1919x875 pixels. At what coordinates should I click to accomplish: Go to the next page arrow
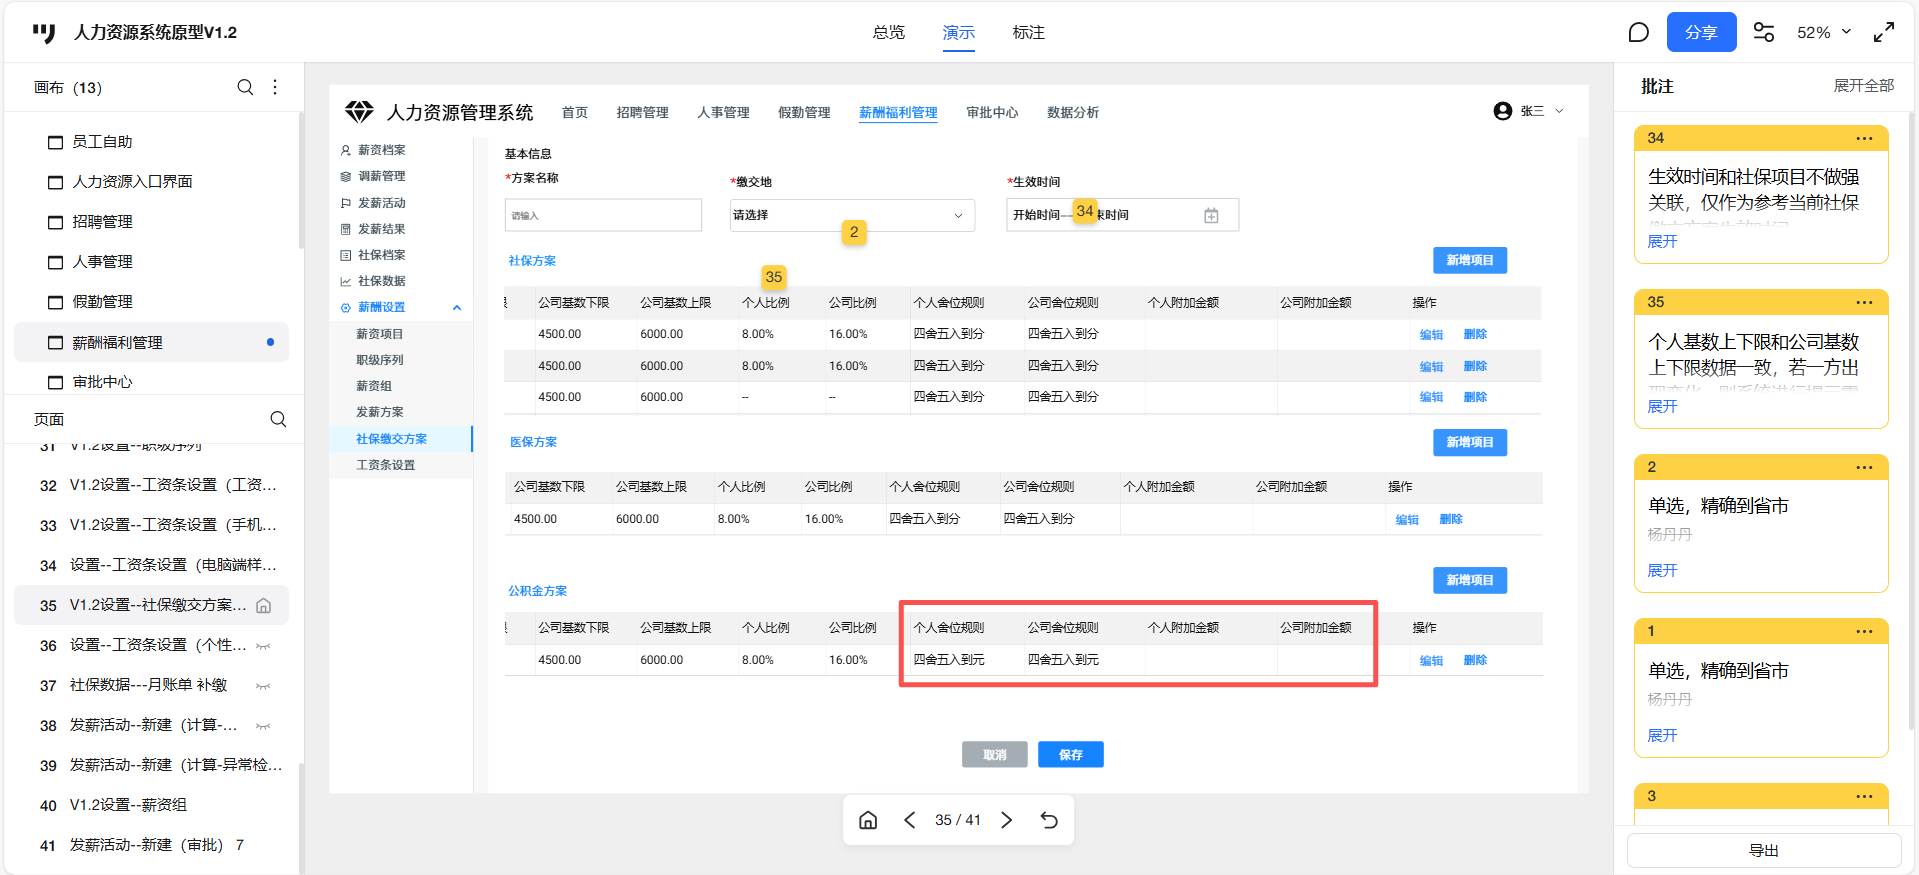[x=1007, y=820]
